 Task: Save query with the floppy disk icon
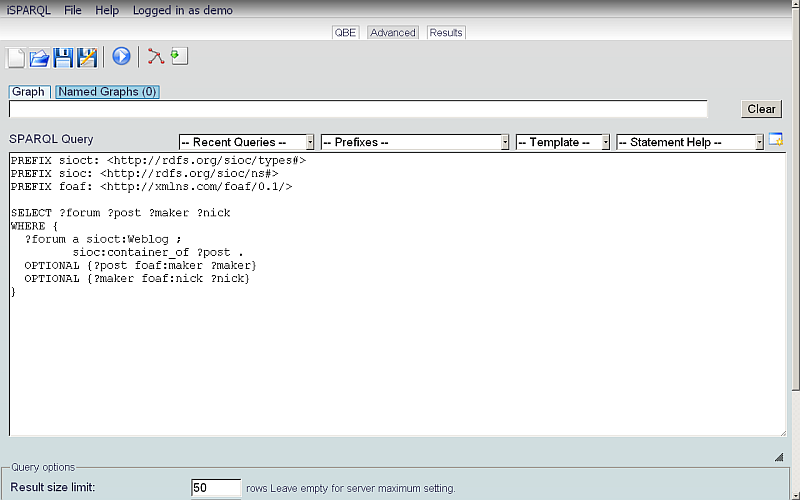click(x=63, y=57)
